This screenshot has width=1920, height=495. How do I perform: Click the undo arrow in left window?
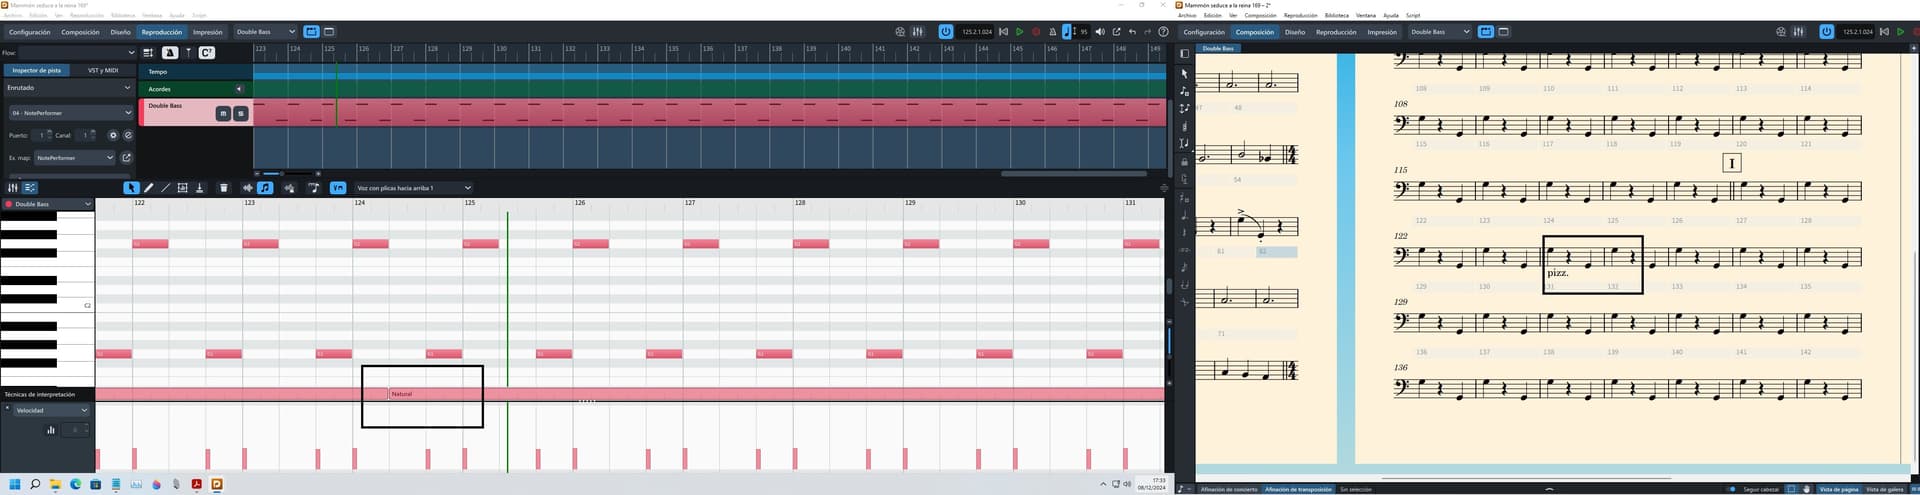[x=1132, y=32]
